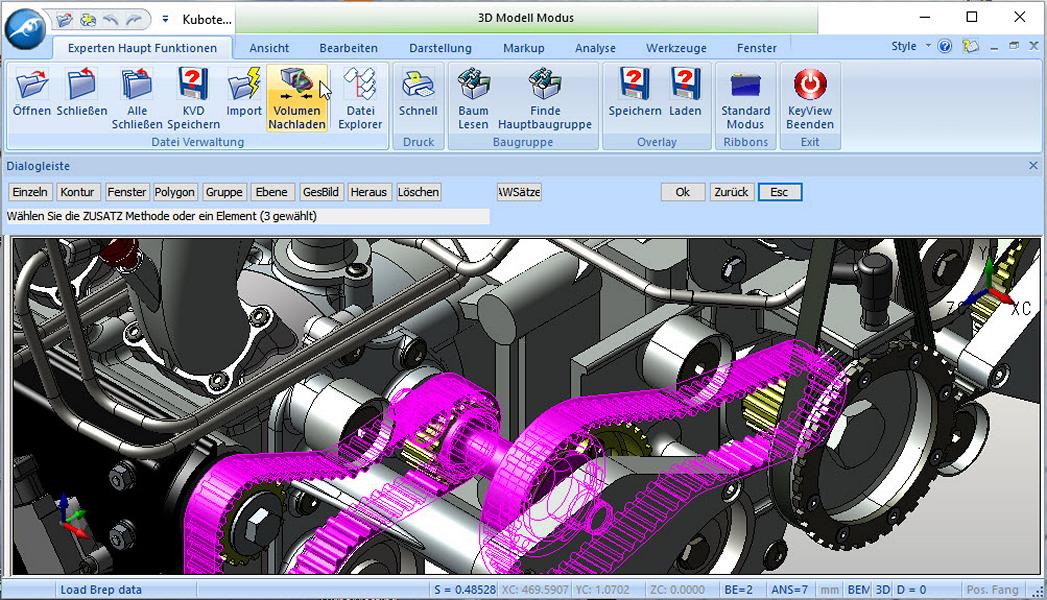The height and width of the screenshot is (600, 1047).
Task: Click the blue help question mark icon
Action: pyautogui.click(x=944, y=47)
